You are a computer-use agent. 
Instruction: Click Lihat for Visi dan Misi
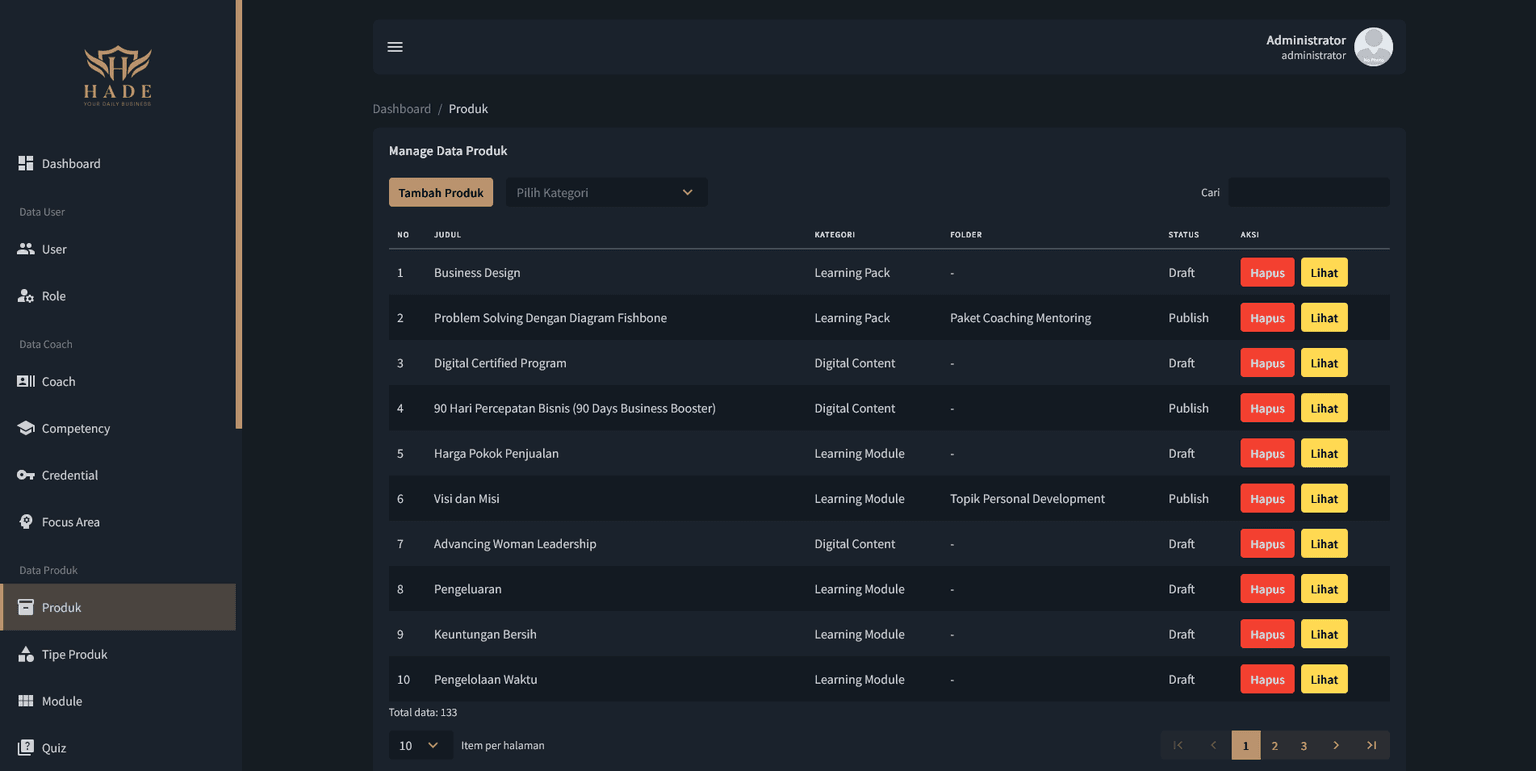tap(1324, 498)
